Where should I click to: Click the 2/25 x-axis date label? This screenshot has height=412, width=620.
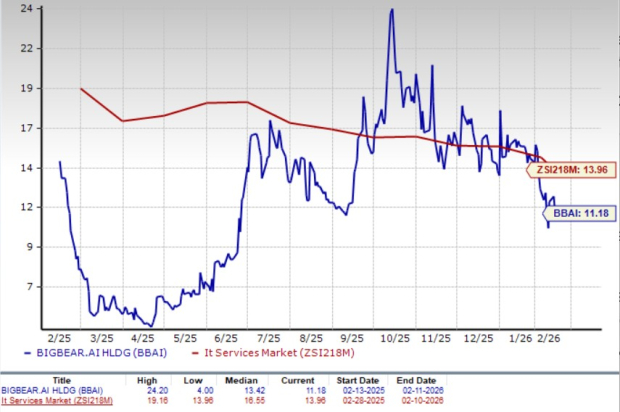click(x=58, y=338)
